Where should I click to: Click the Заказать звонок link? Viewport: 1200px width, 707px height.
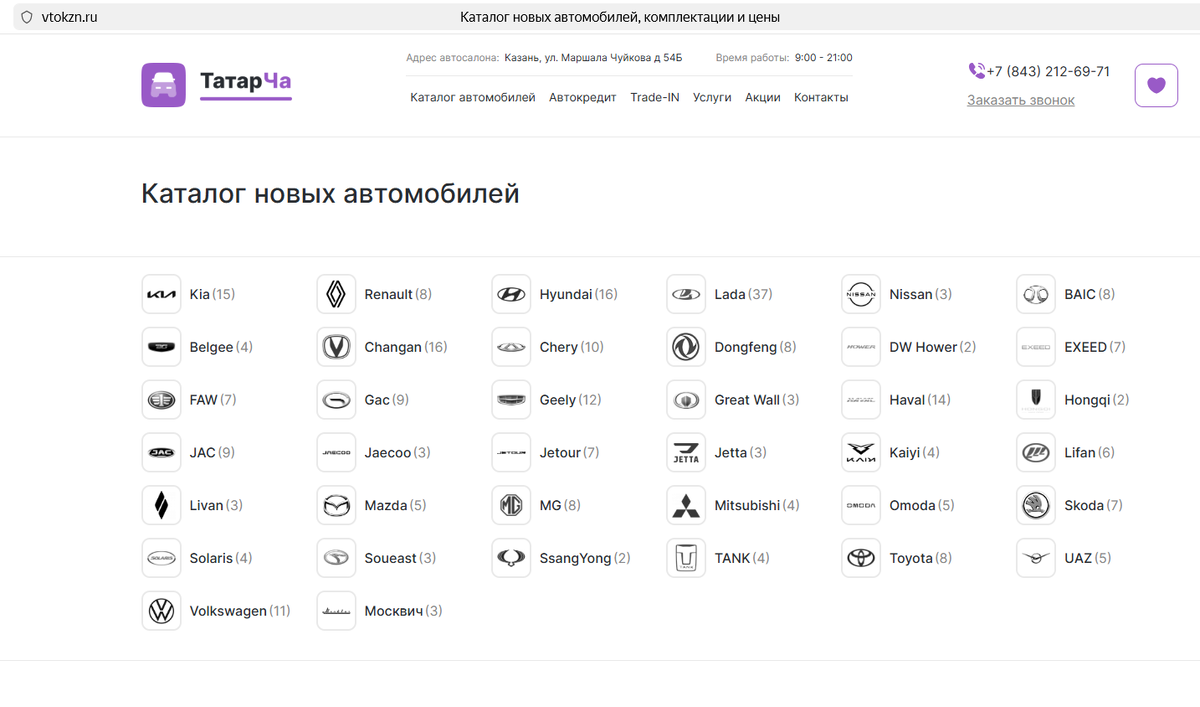click(x=1021, y=100)
